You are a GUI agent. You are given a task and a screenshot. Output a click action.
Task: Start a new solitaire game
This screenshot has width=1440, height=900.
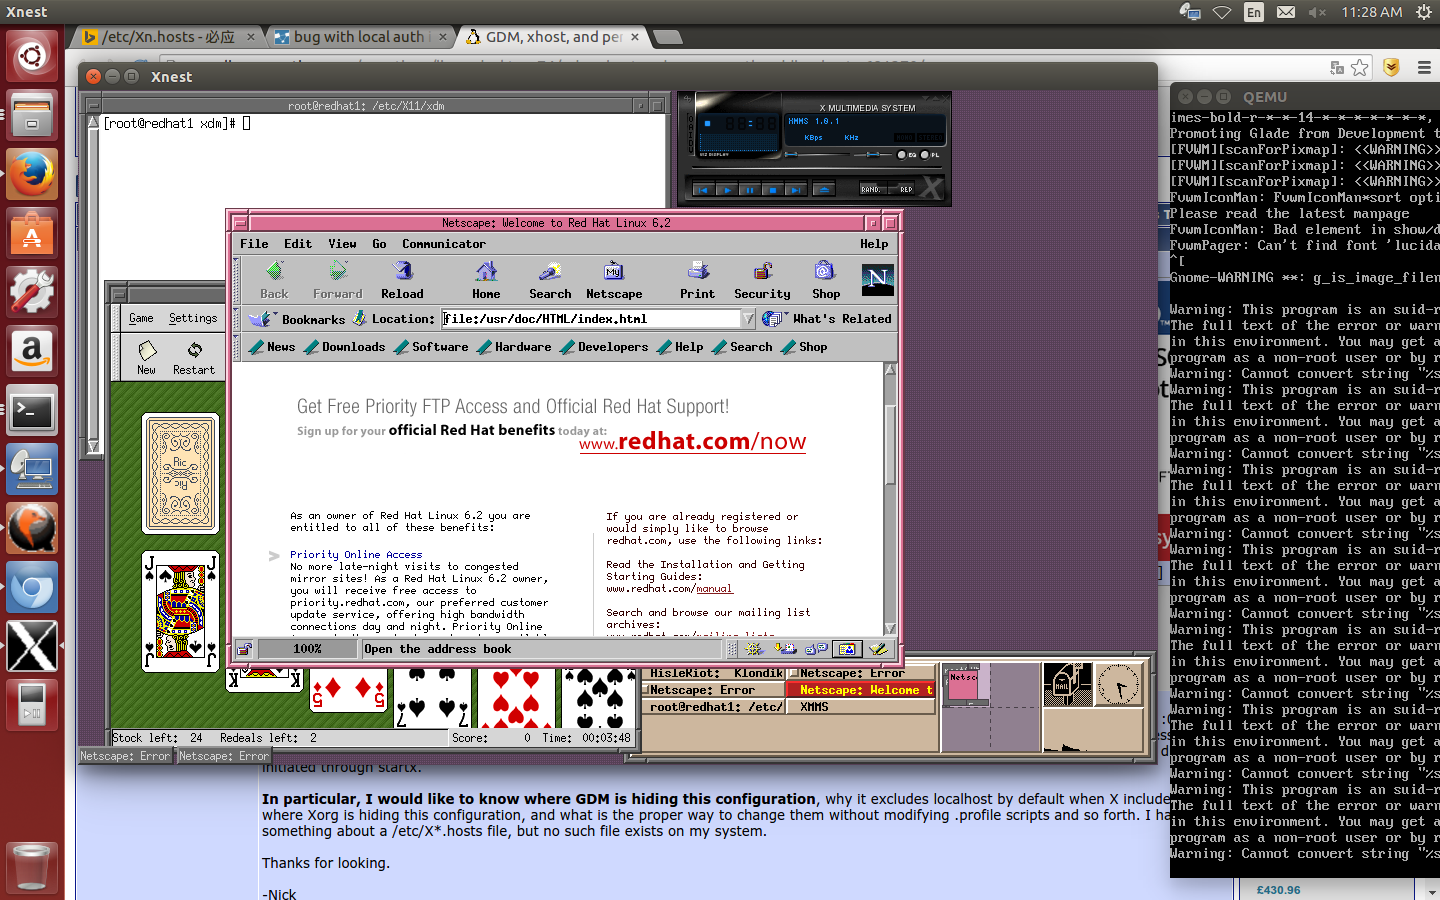pyautogui.click(x=147, y=356)
